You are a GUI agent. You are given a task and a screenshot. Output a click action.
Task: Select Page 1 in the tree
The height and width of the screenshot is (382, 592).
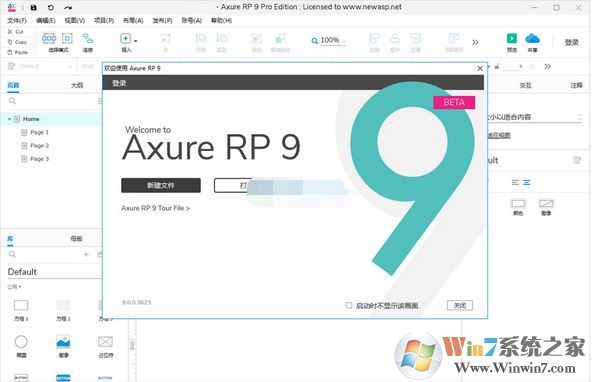tap(39, 132)
